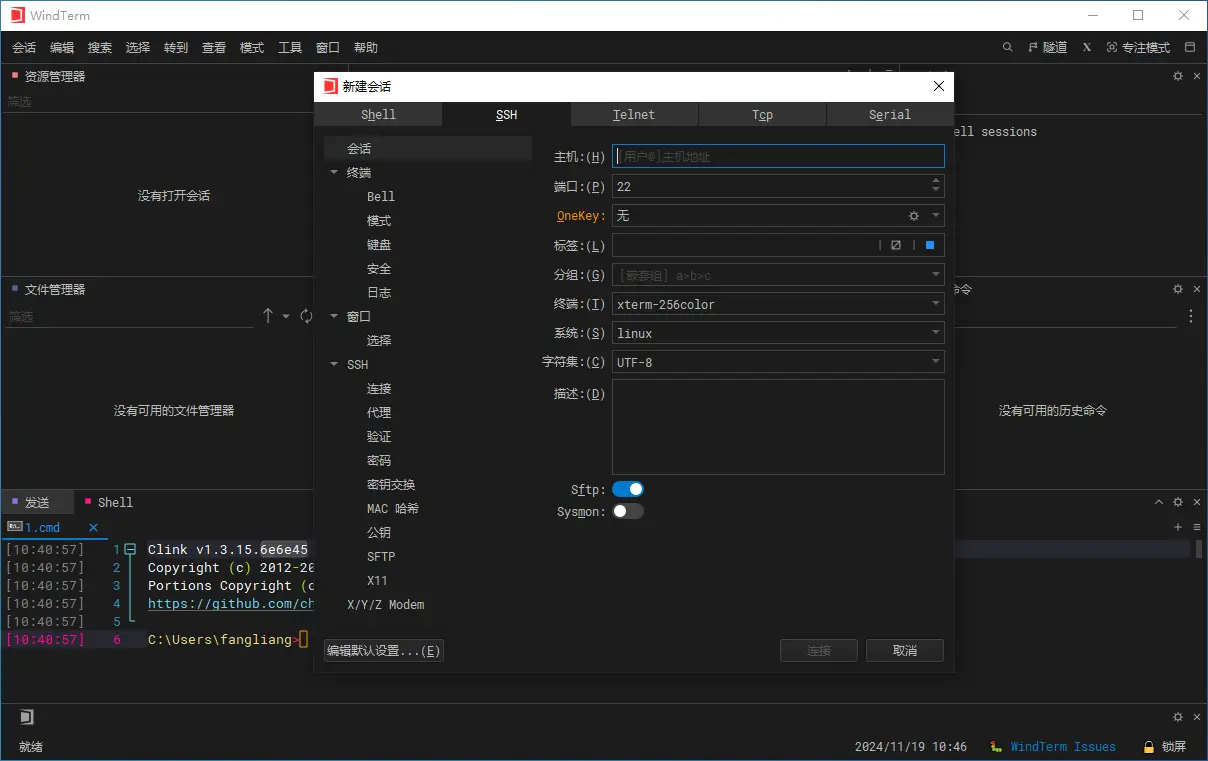Open the 会话 menu
The image size is (1208, 761).
(x=24, y=48)
